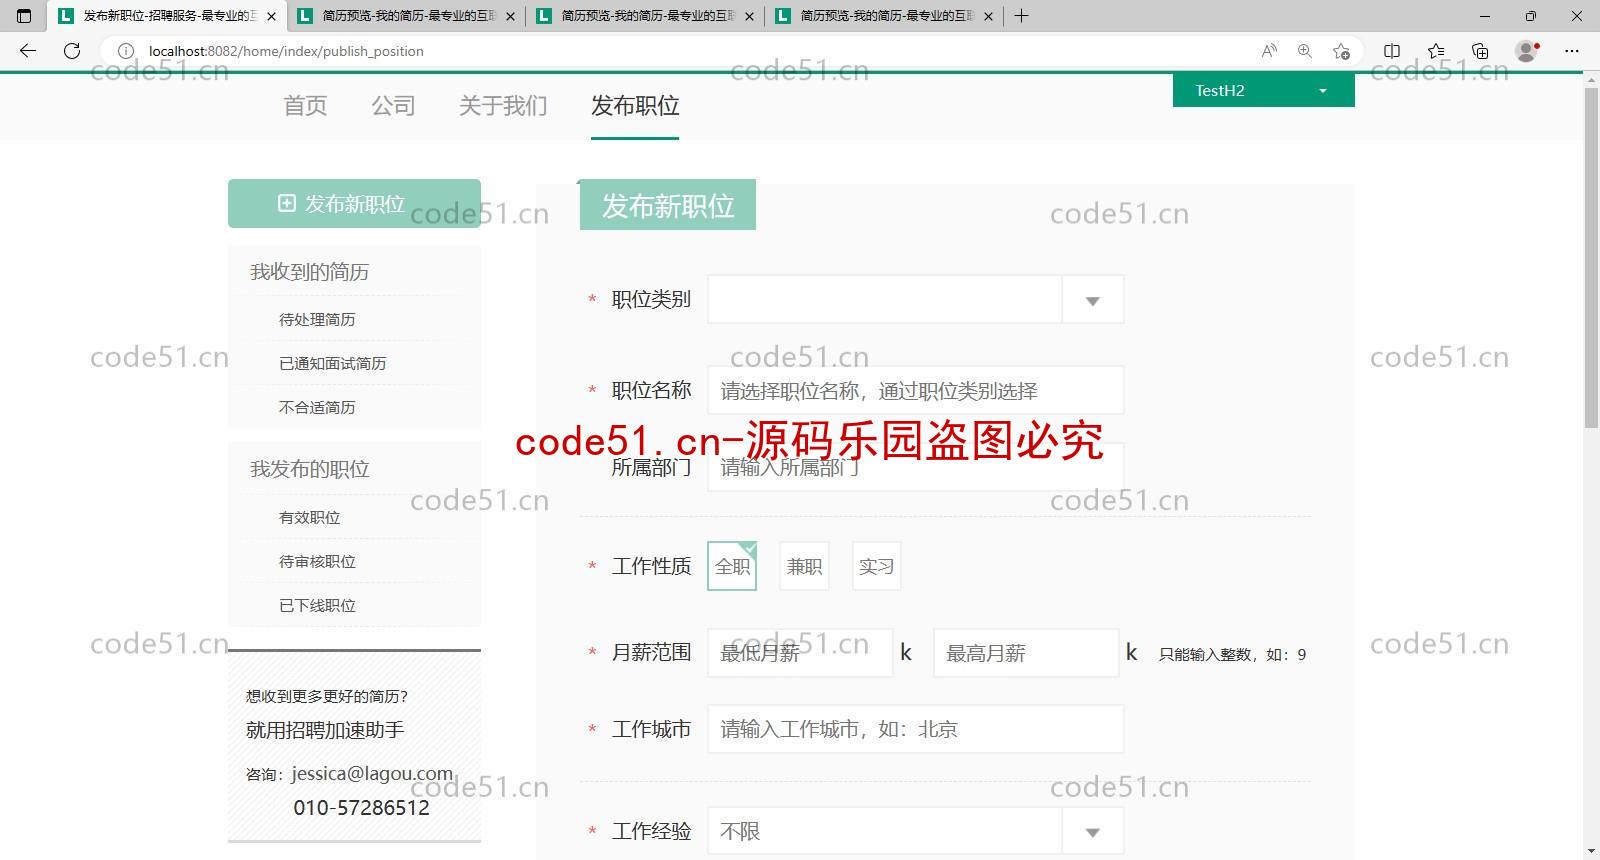Click the 最低月薪 input field
Viewport: 1600px width, 860px height.
800,653
